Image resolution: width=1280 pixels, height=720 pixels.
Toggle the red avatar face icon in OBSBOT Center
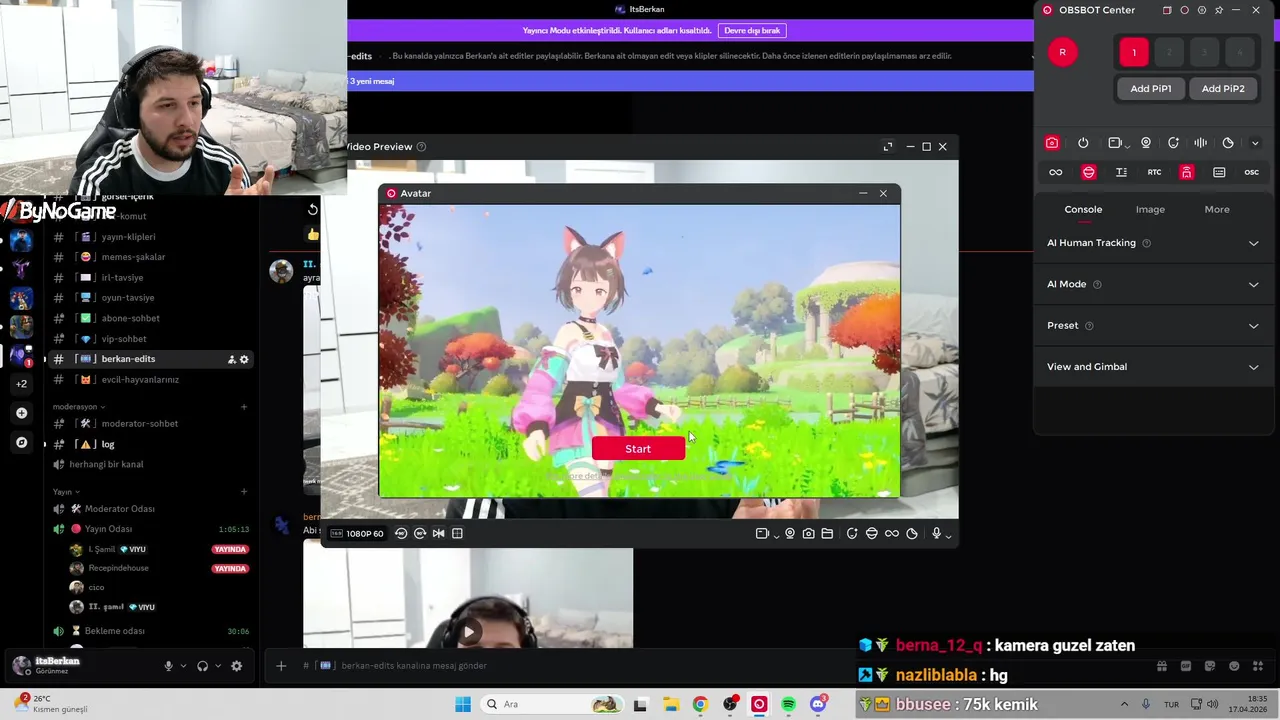(1089, 172)
